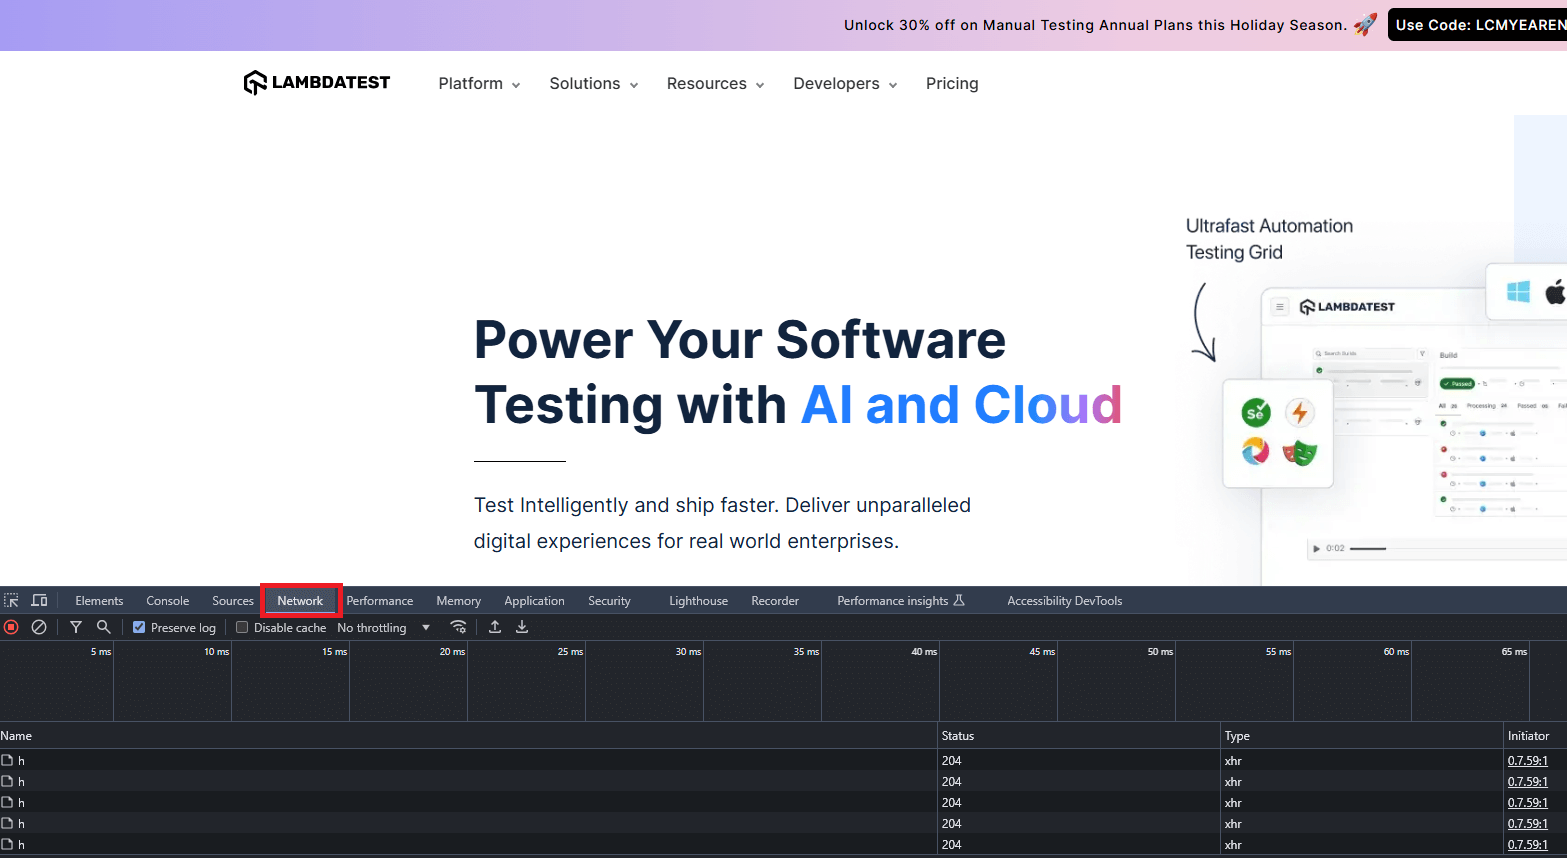Click the Use Code LCMYEAREN button
The width and height of the screenshot is (1567, 858).
[1477, 25]
